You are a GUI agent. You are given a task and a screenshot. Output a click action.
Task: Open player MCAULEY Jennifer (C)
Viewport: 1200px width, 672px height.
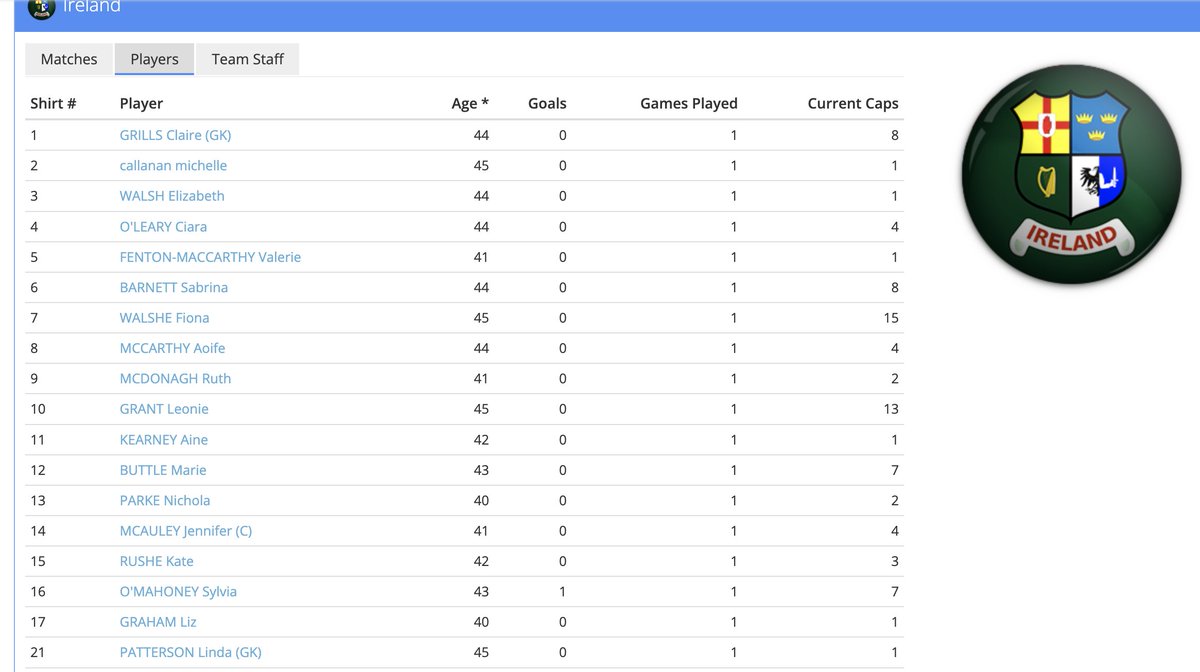pos(186,531)
